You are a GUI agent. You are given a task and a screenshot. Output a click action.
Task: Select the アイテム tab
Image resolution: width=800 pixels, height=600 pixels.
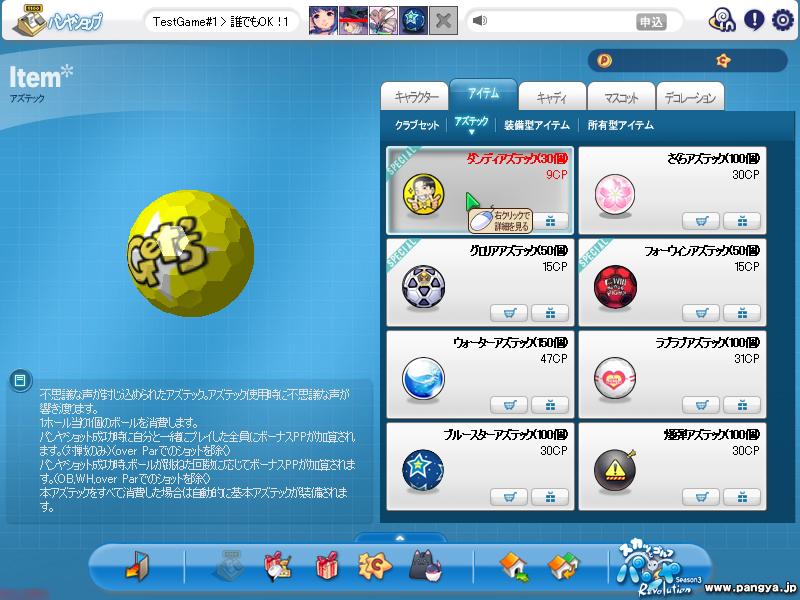483,94
